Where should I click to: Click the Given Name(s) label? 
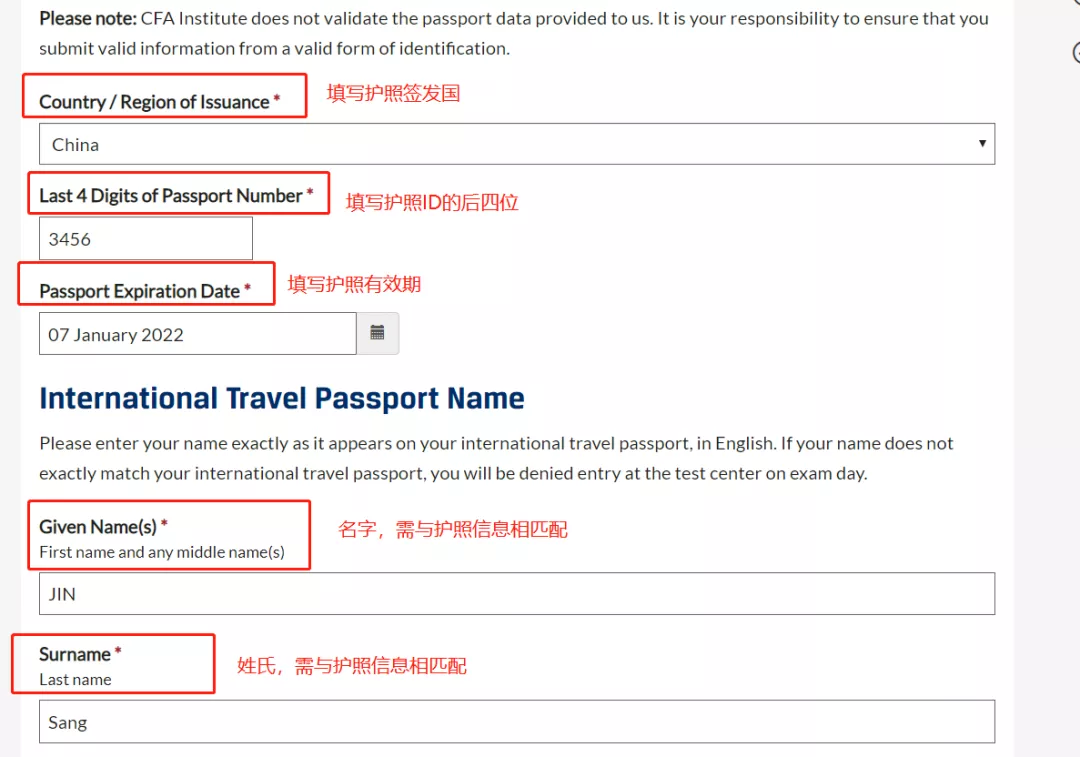[x=103, y=527]
